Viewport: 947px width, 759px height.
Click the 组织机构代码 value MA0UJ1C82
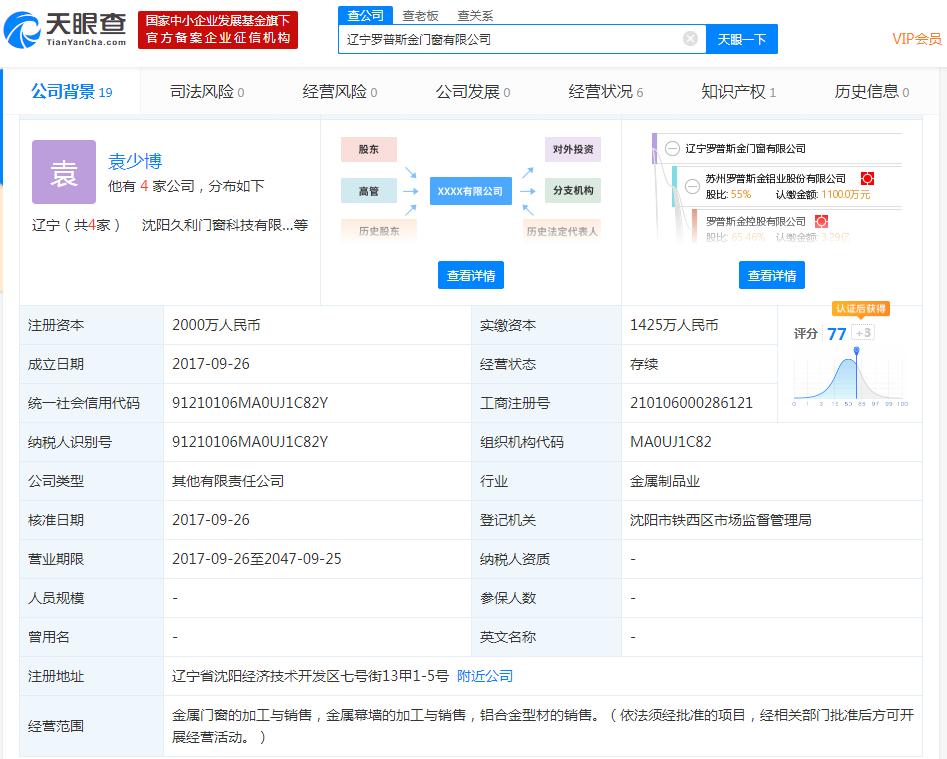[670, 442]
